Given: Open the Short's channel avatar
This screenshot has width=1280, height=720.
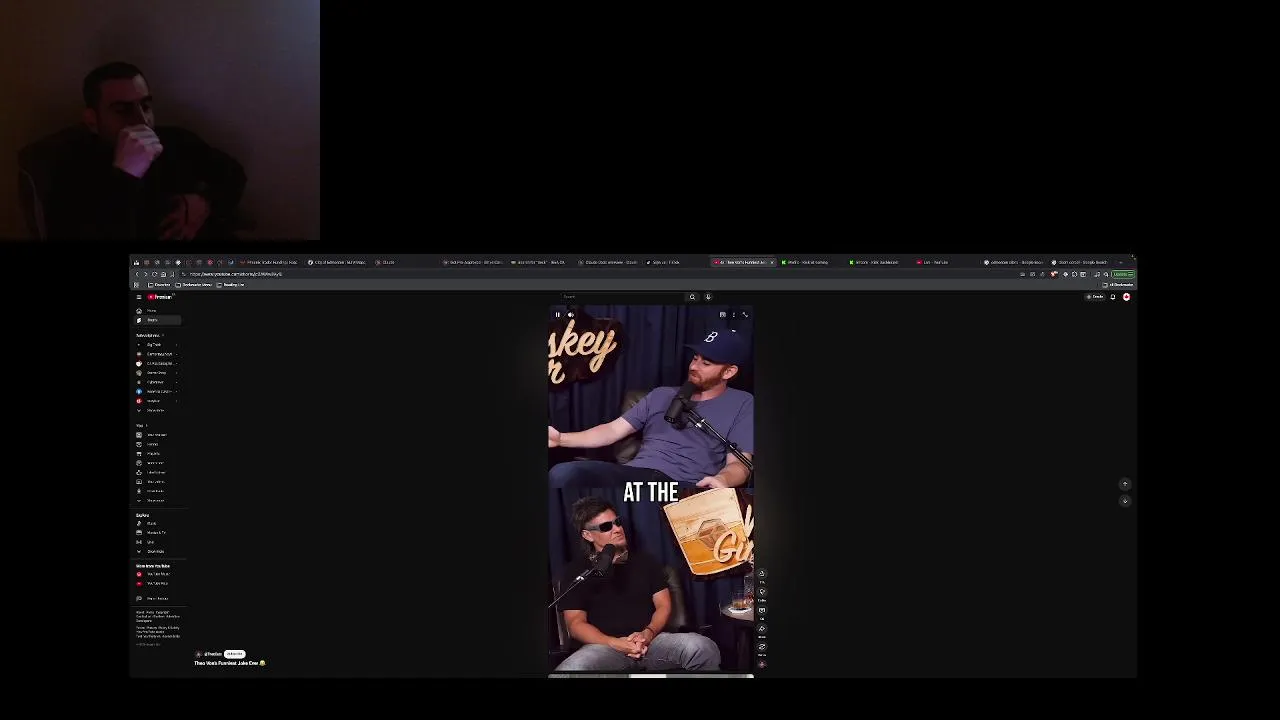Looking at the screenshot, I should tap(198, 654).
